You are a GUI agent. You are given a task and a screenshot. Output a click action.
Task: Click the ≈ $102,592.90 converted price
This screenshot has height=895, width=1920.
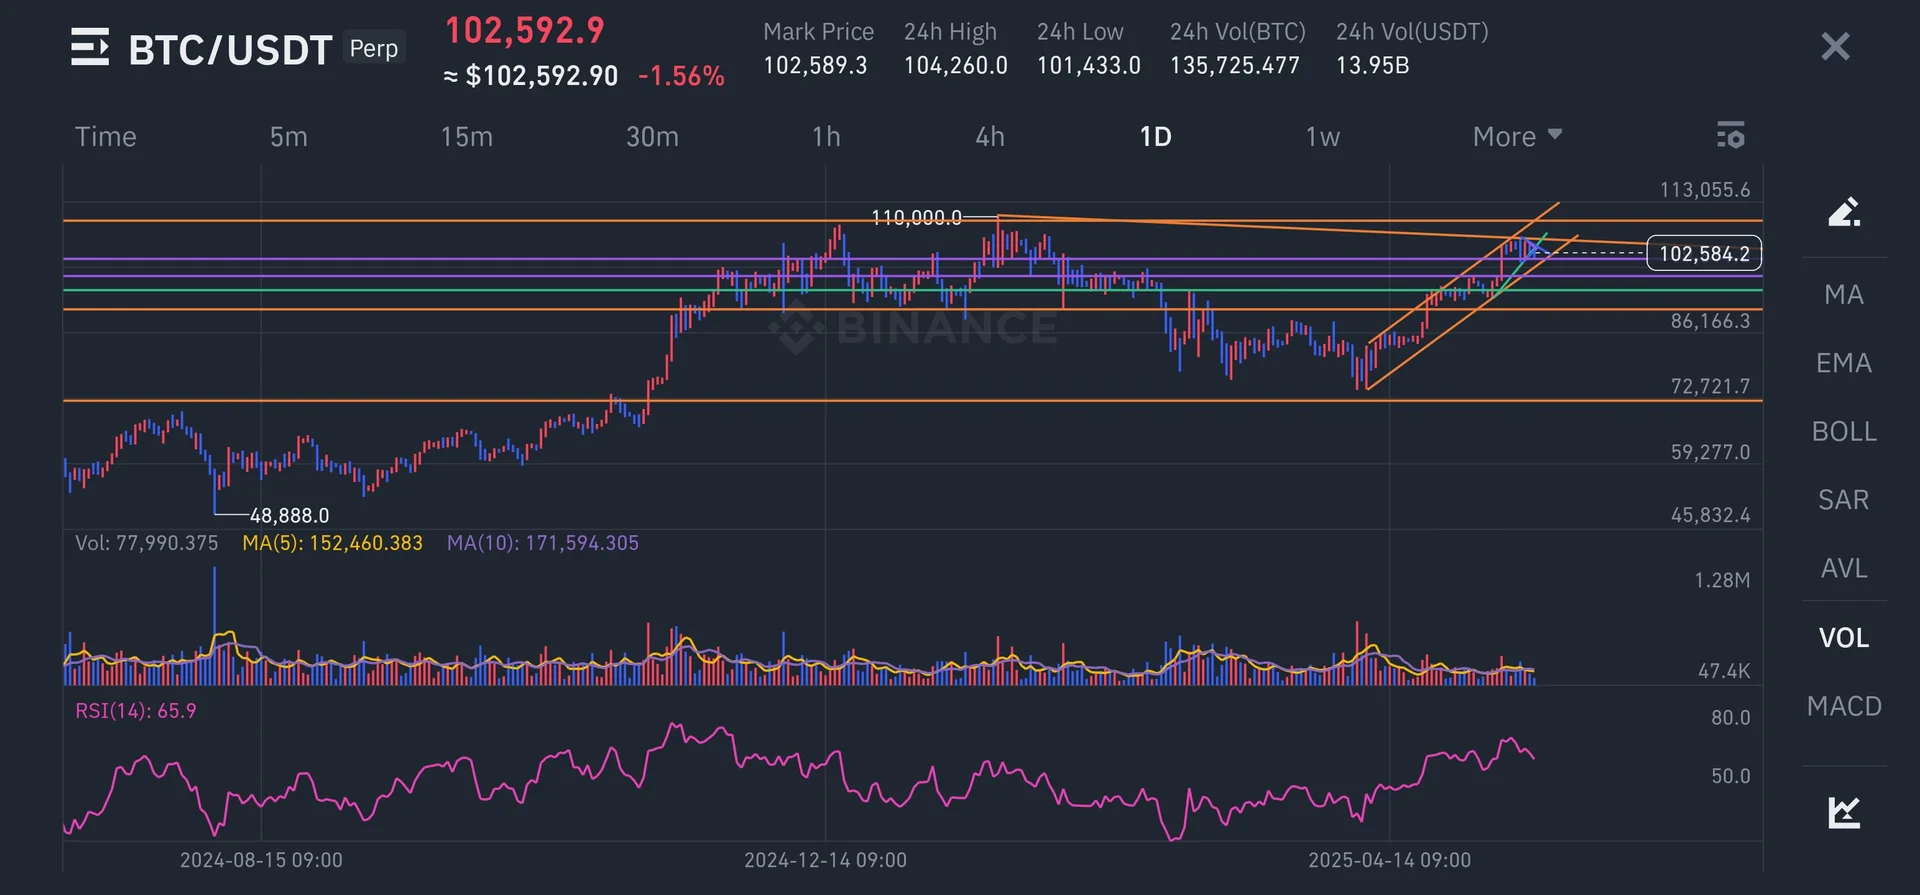tap(531, 76)
